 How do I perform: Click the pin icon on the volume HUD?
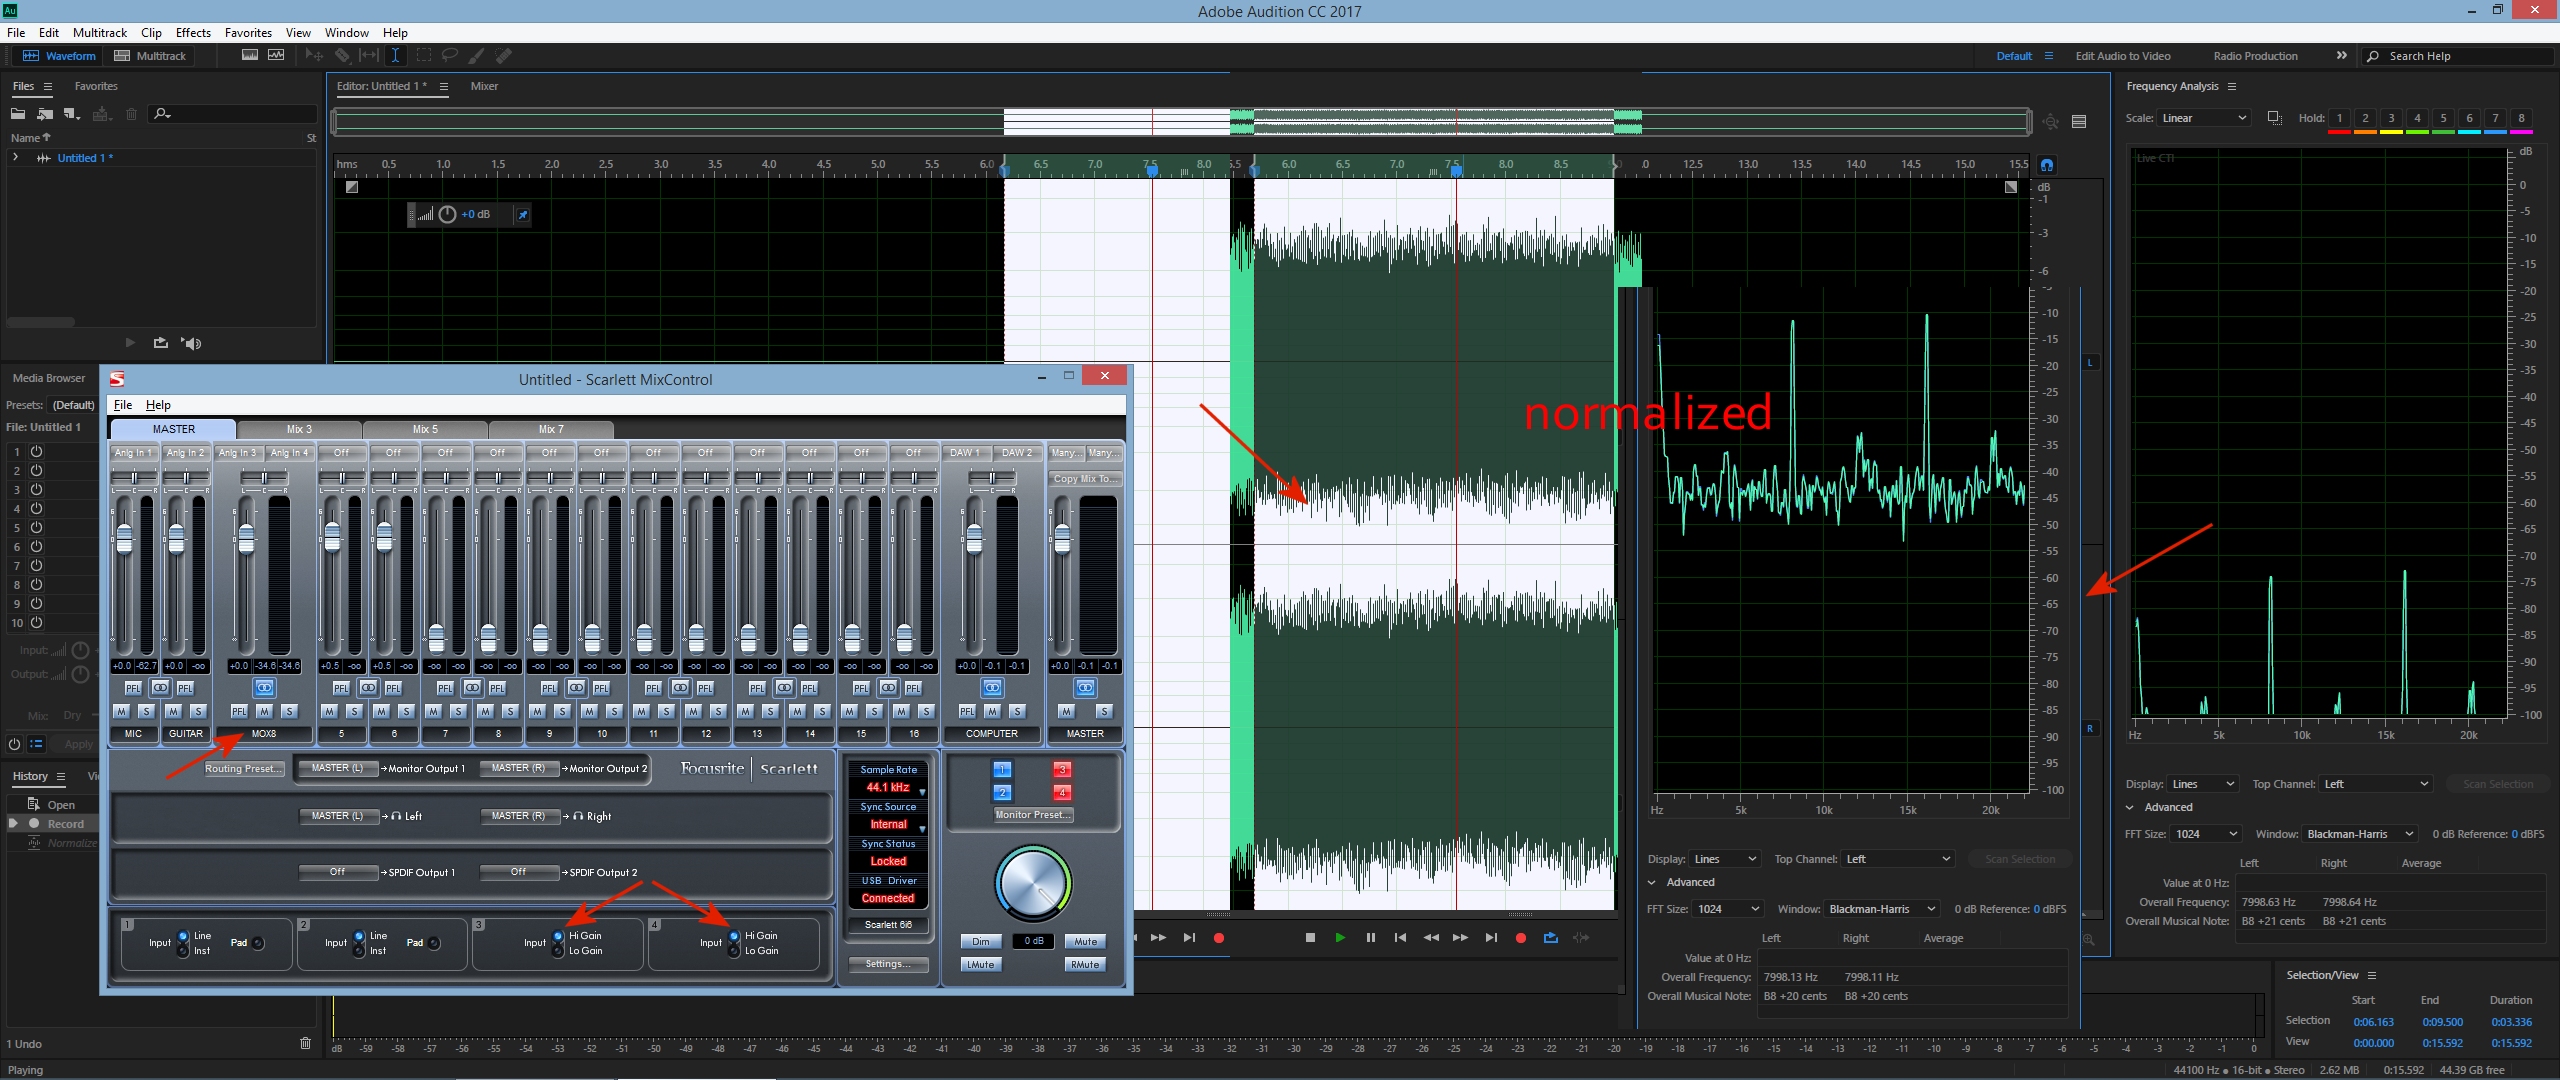522,215
